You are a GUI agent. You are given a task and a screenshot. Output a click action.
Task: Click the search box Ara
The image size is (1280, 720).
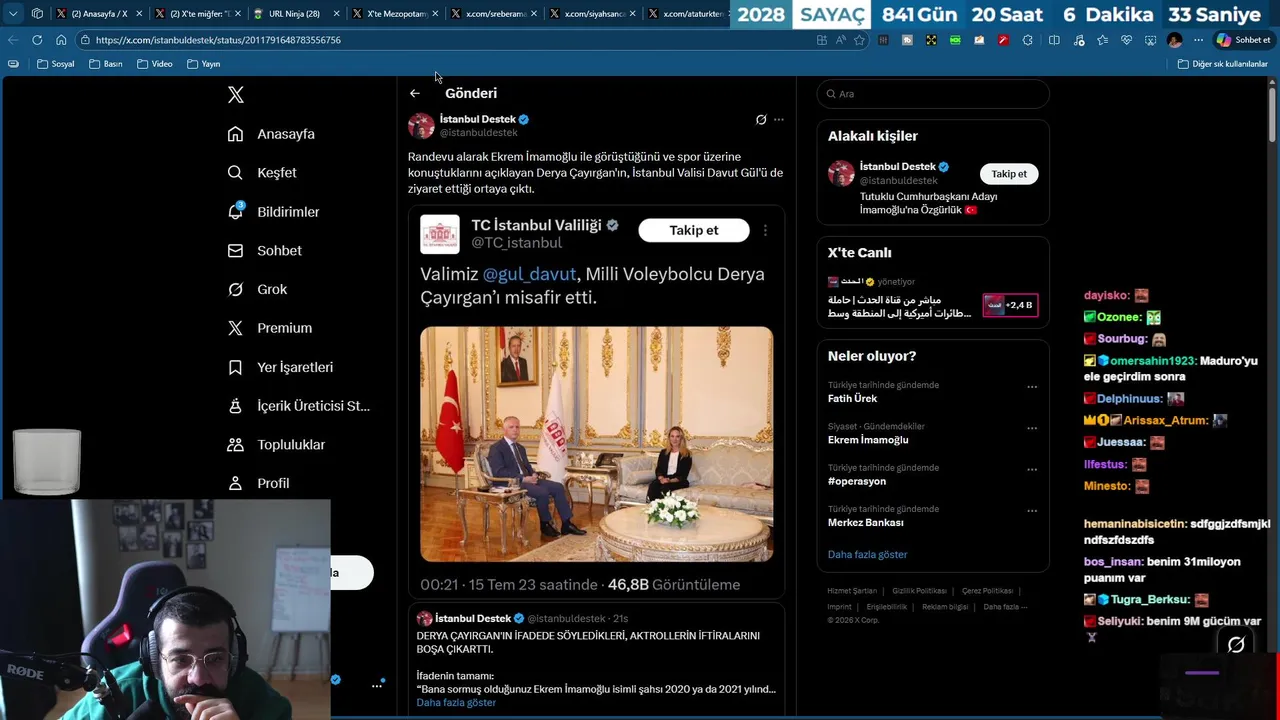coord(933,94)
